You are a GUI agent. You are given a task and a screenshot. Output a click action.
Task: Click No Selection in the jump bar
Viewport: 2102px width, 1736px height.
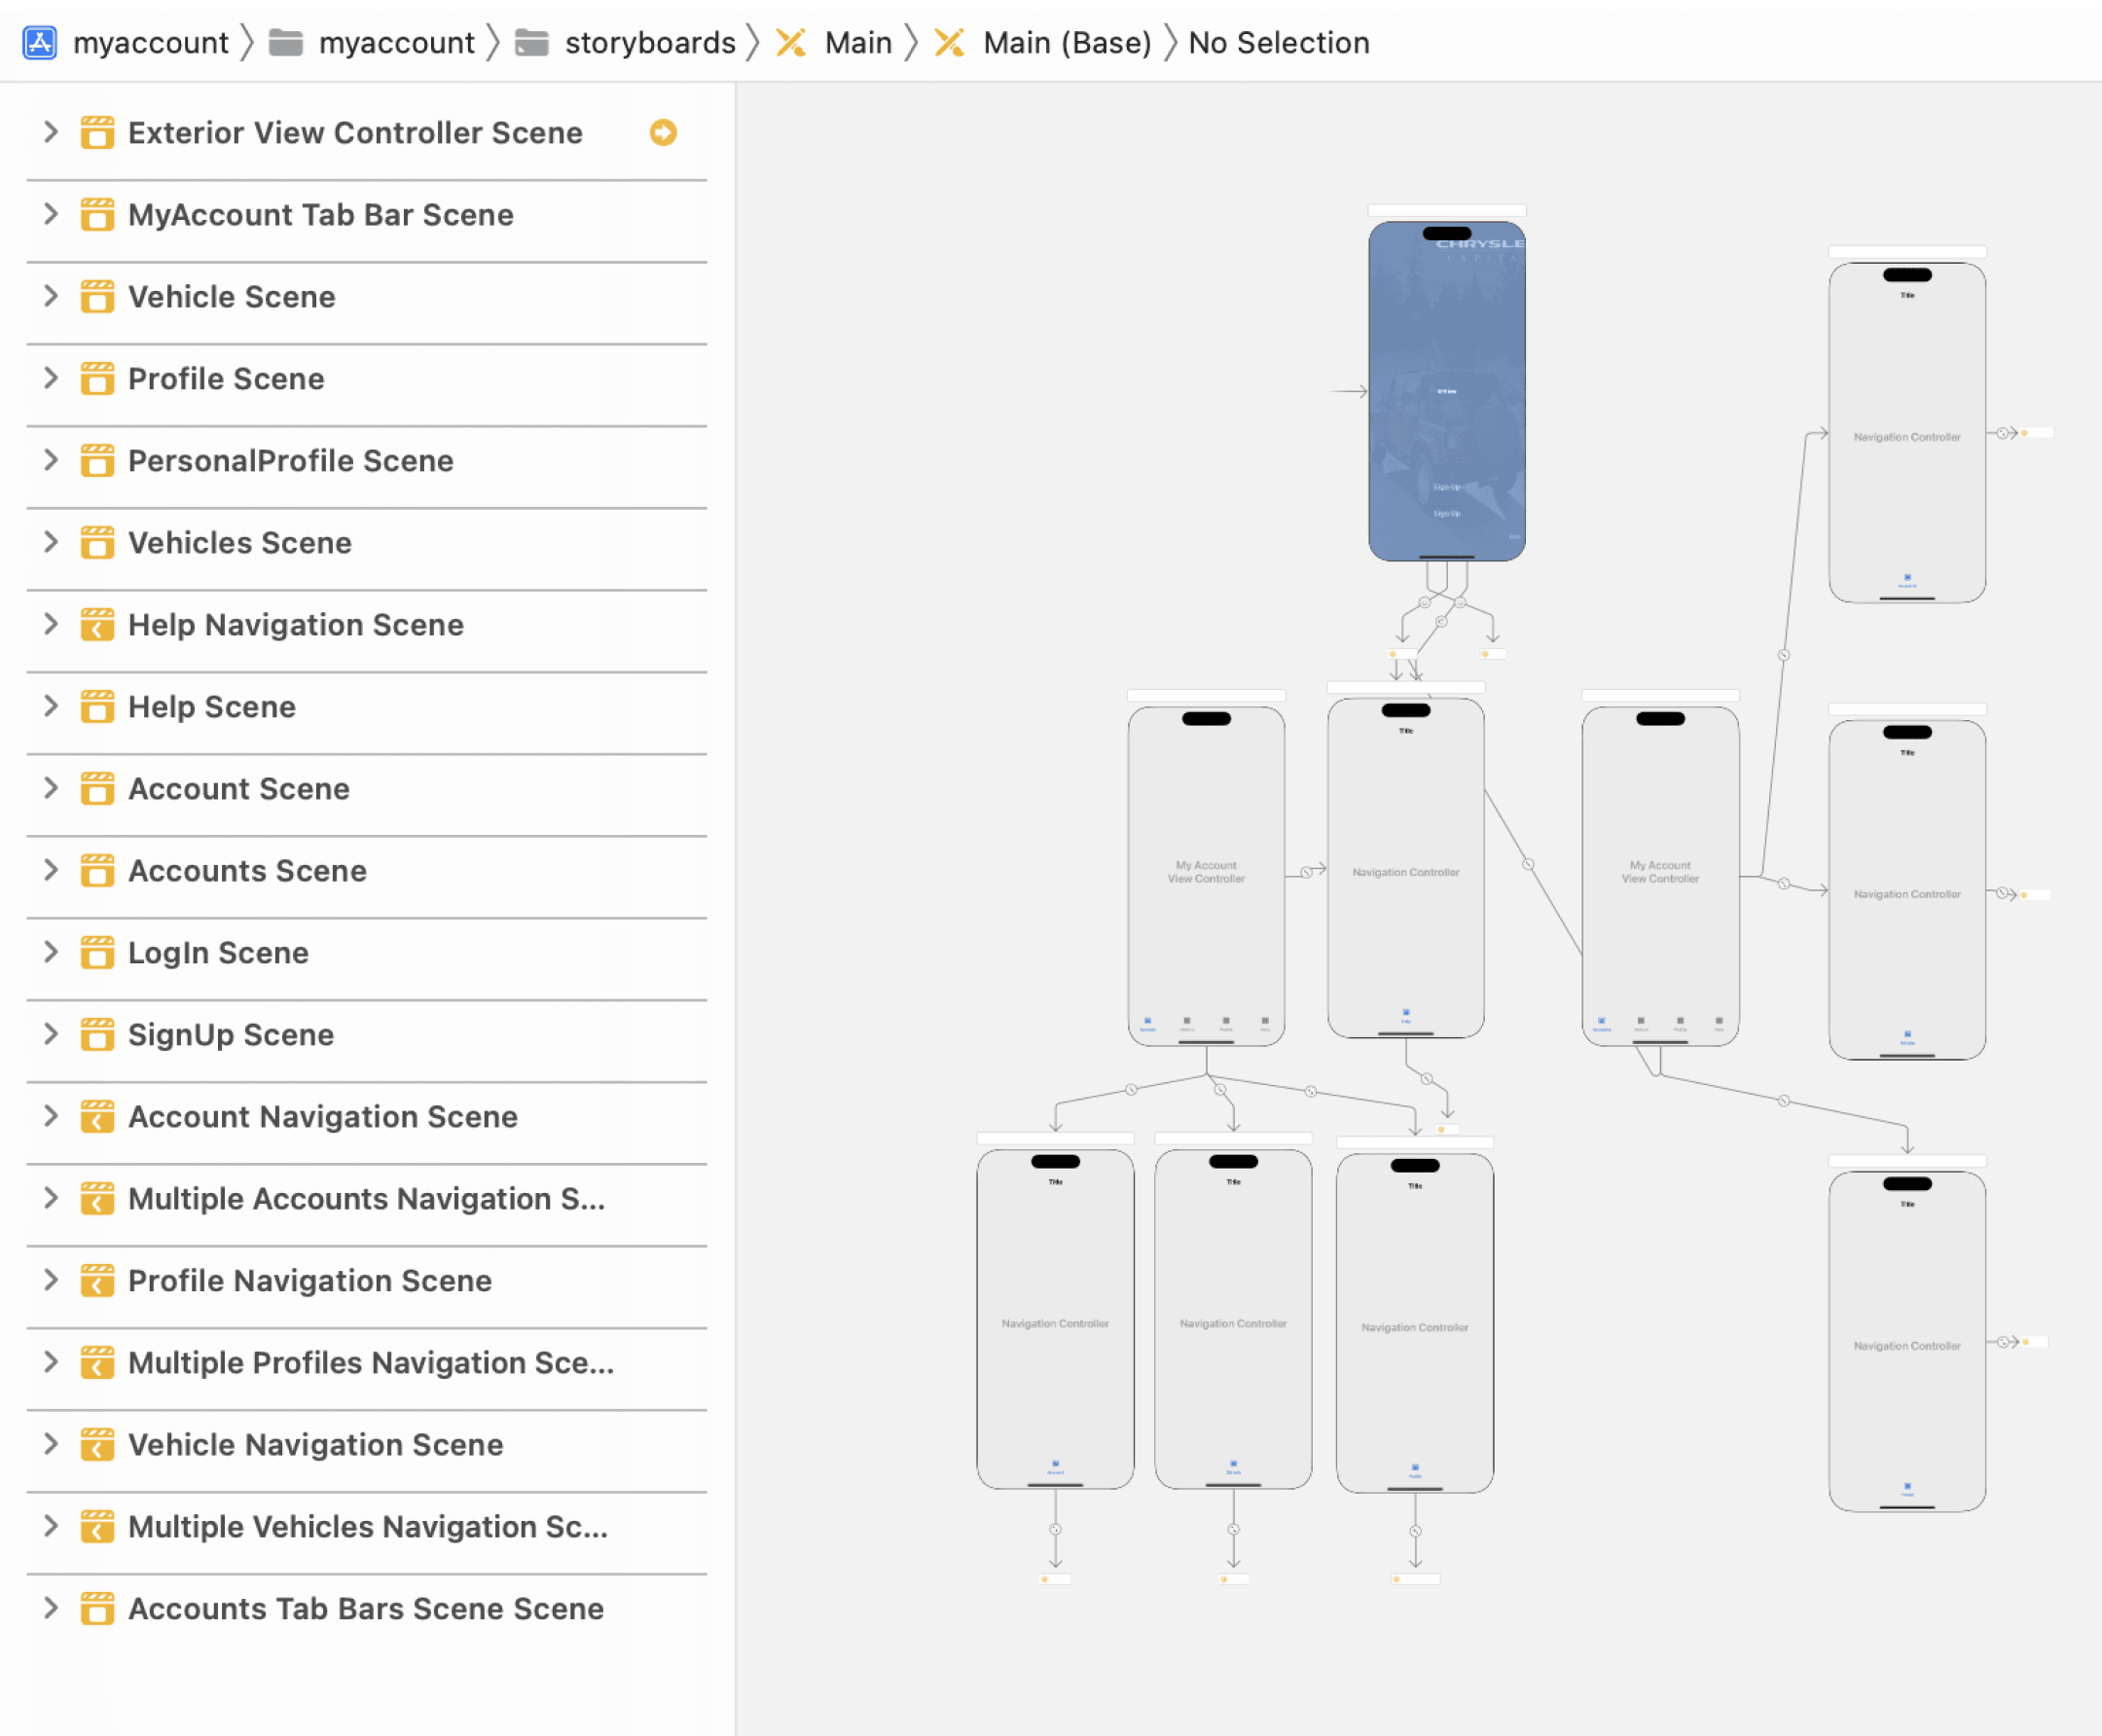pos(1280,42)
